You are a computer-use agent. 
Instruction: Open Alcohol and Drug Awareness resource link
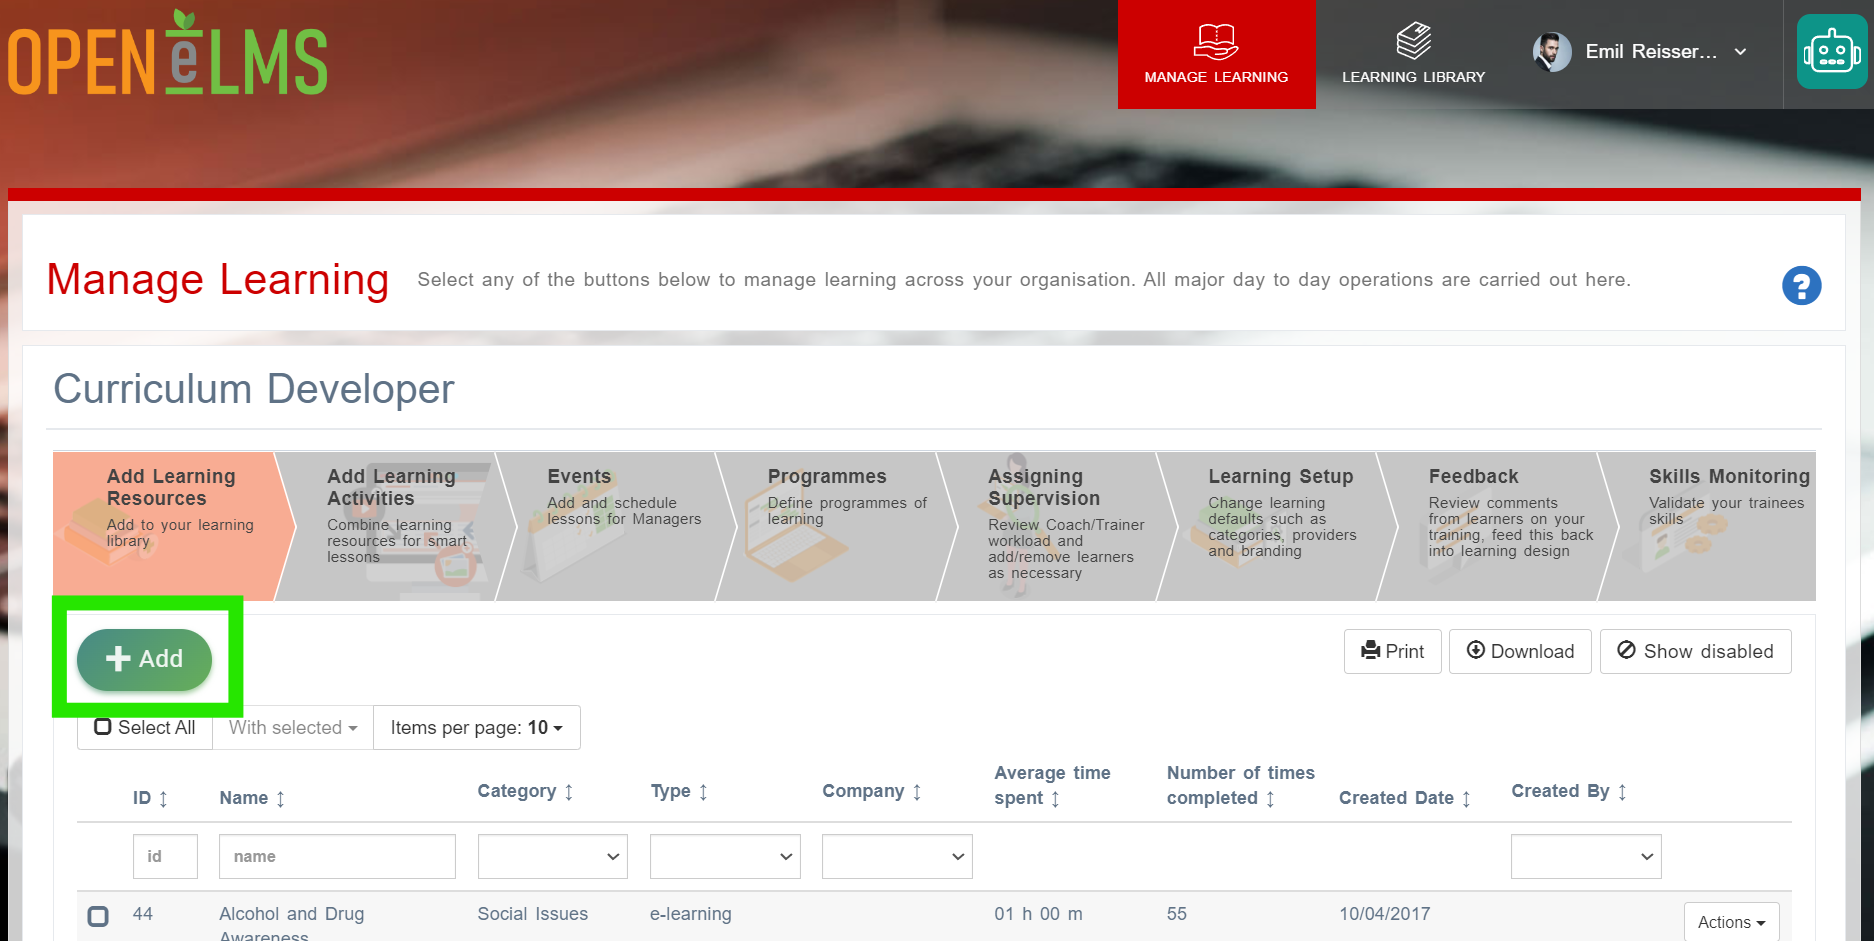pyautogui.click(x=292, y=923)
